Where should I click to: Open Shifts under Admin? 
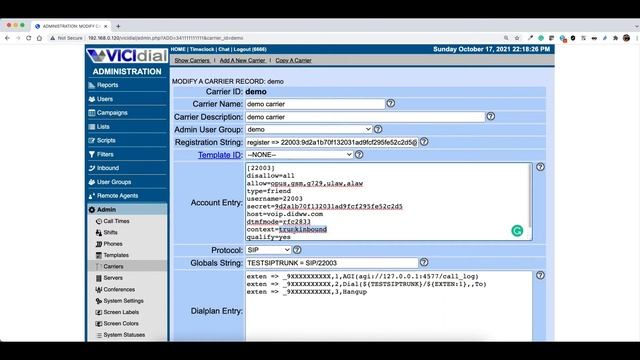tap(110, 232)
